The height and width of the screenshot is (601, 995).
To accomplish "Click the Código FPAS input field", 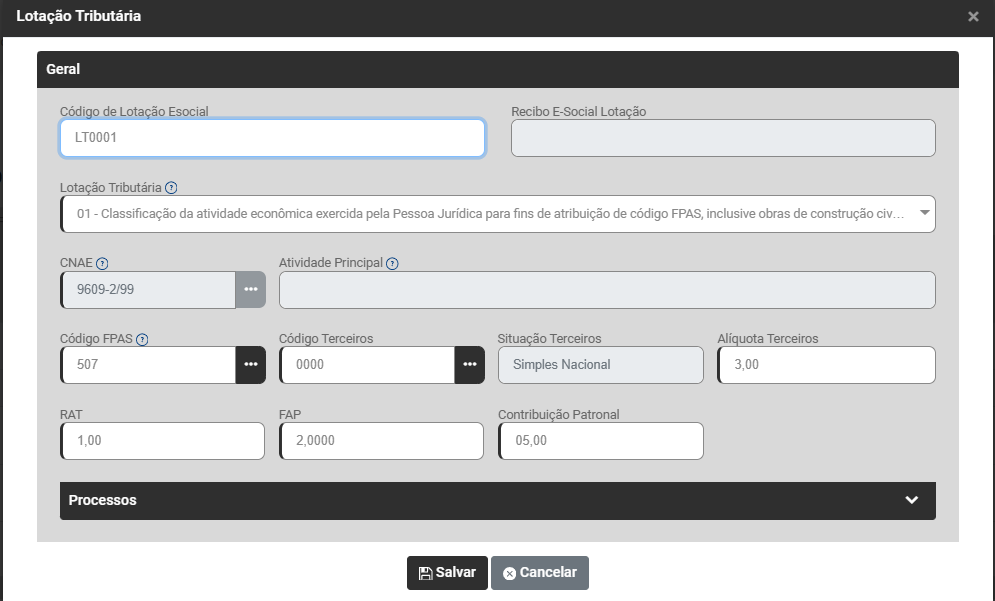I will [x=148, y=365].
